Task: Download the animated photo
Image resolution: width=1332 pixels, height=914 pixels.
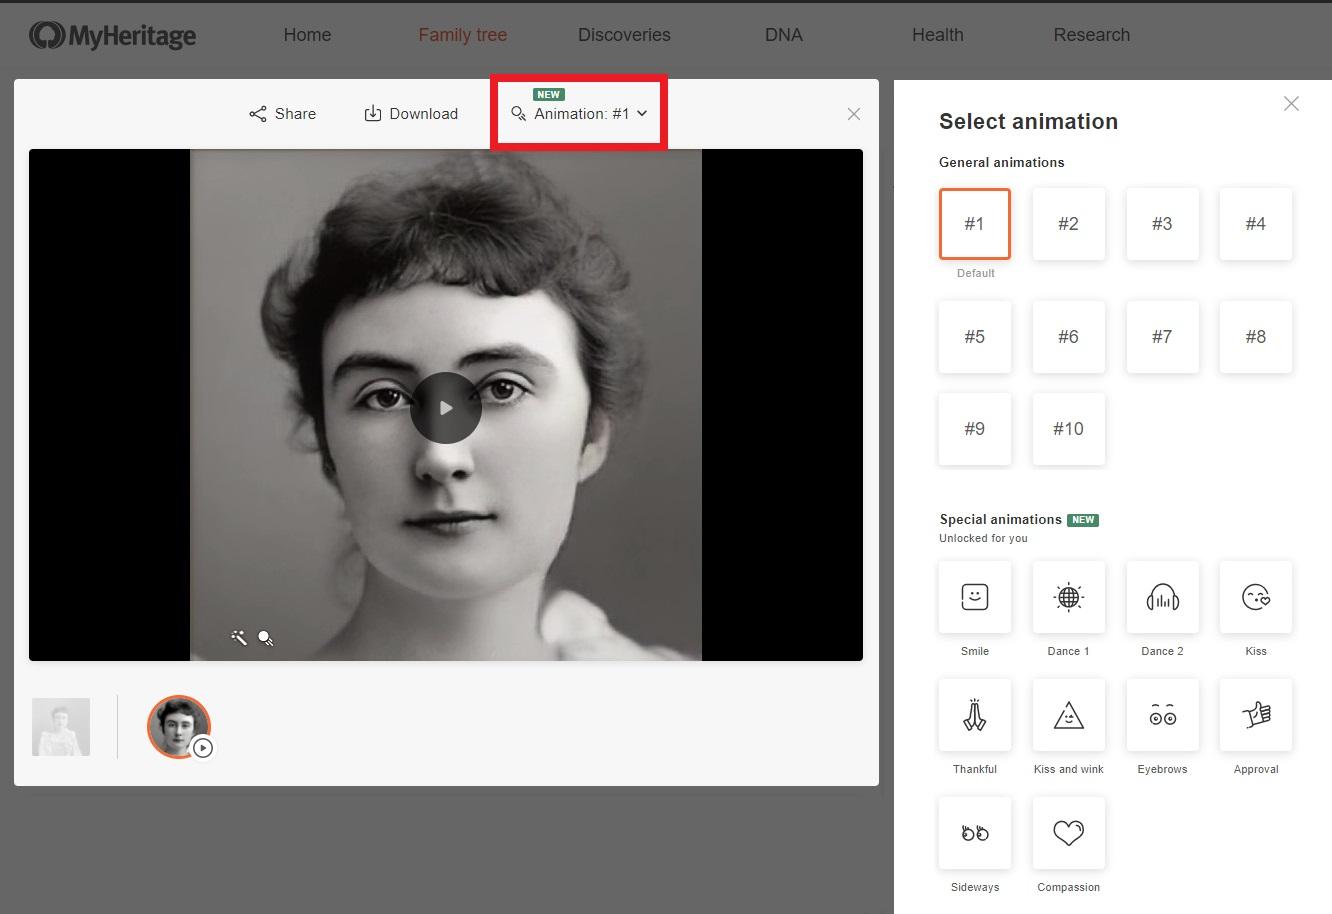Action: click(411, 114)
